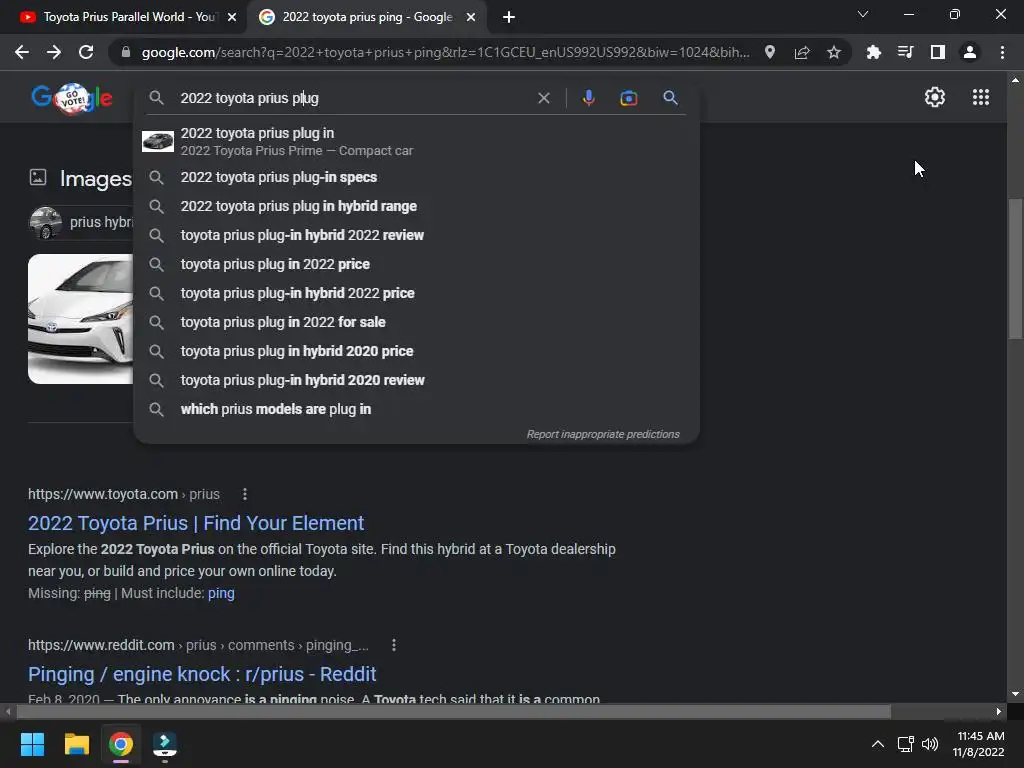The width and height of the screenshot is (1024, 768).
Task: Submit search with the blue magnifier
Action: [670, 98]
